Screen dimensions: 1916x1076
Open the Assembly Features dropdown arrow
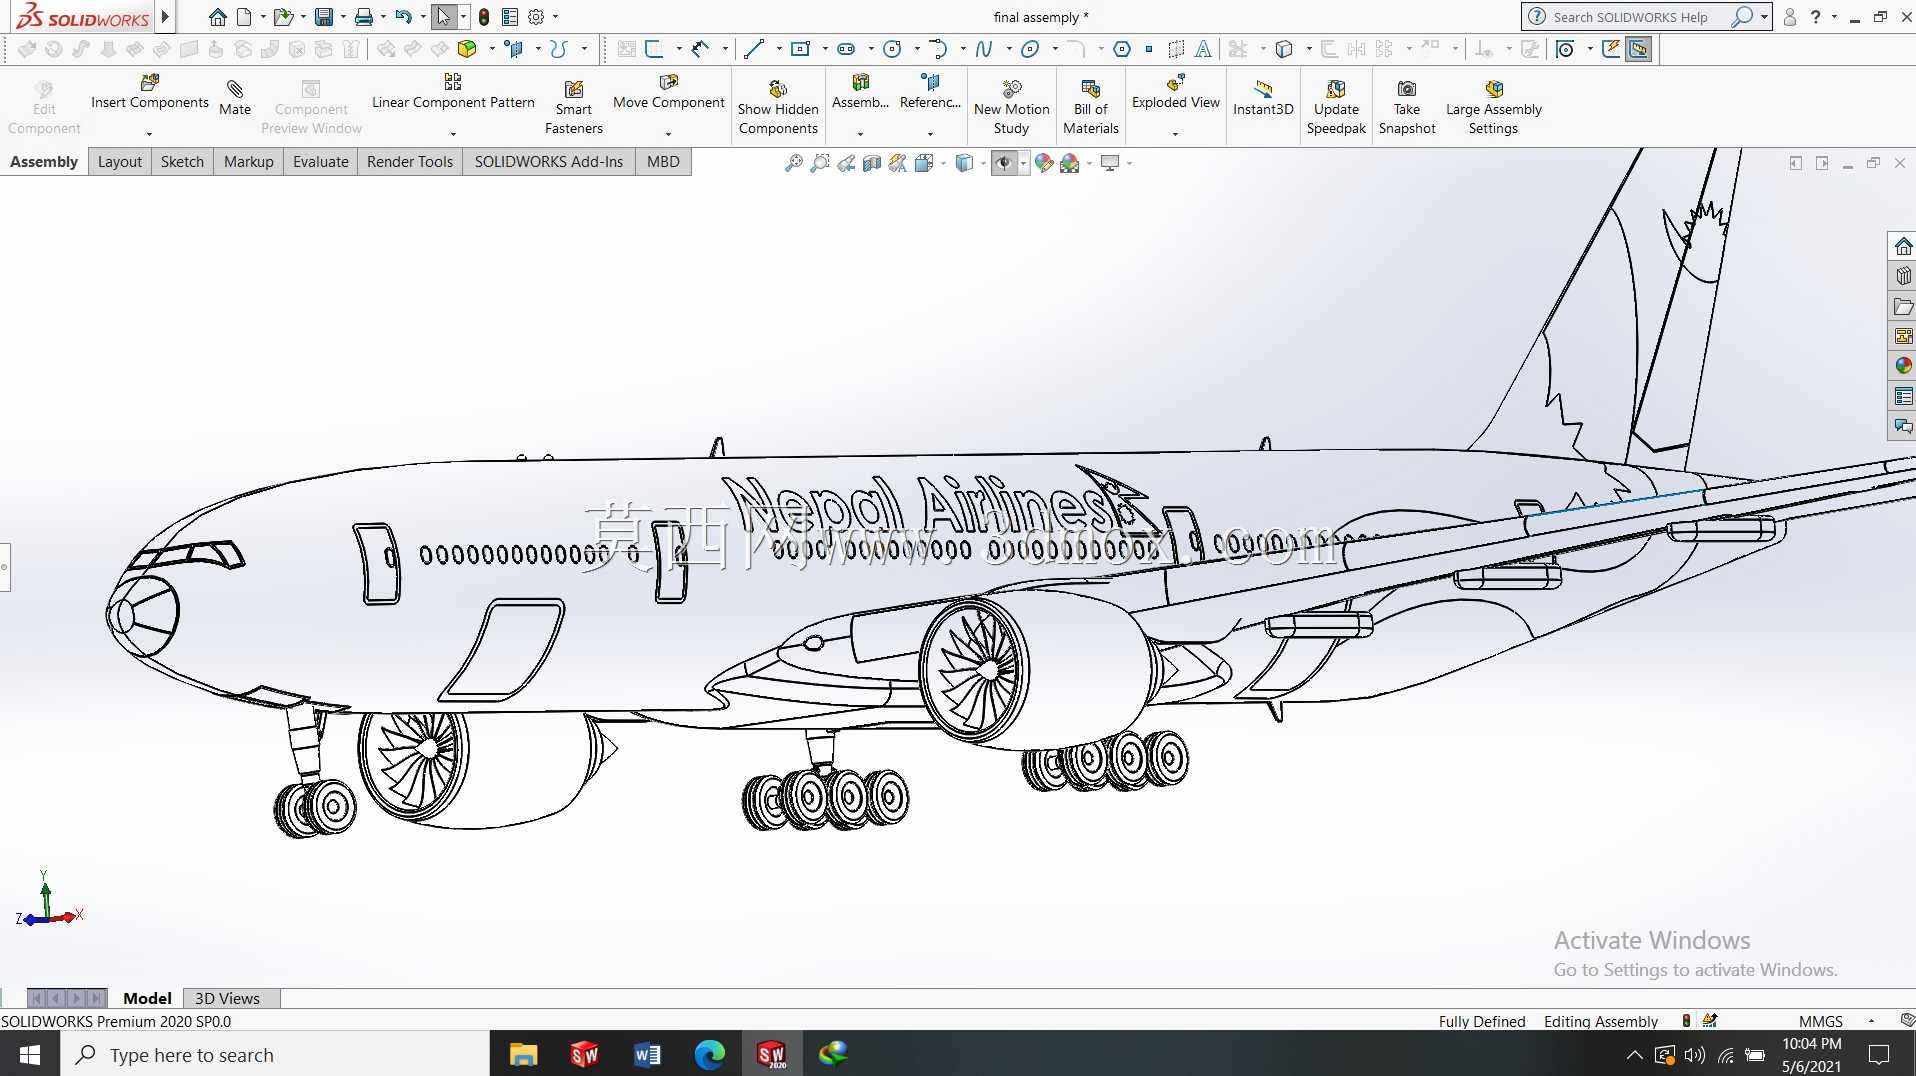click(x=860, y=134)
